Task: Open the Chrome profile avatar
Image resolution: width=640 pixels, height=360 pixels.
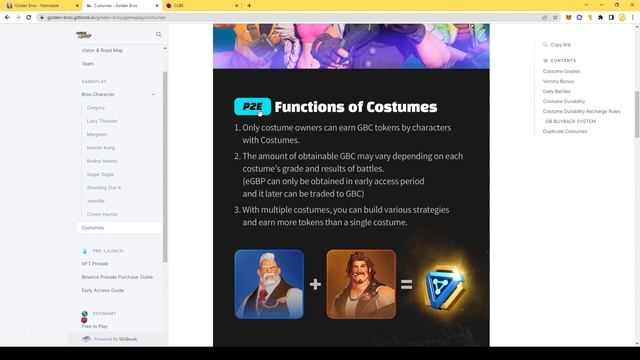Action: pyautogui.click(x=622, y=18)
